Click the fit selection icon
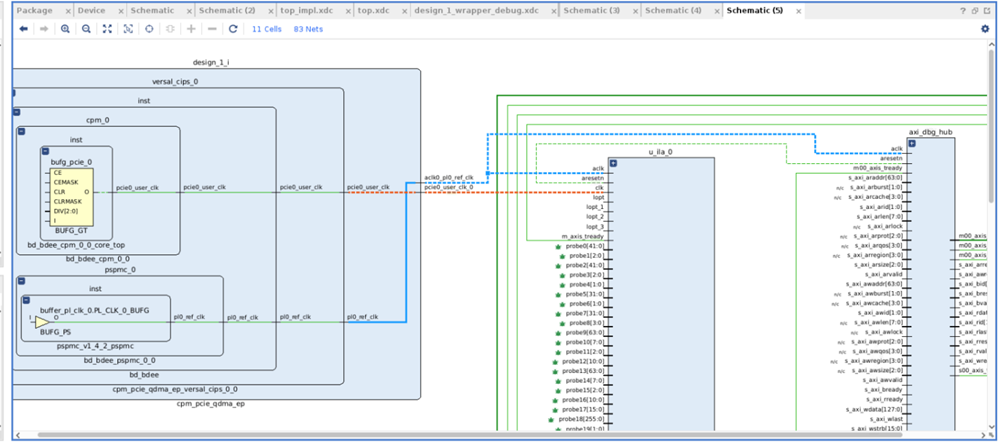 coord(128,29)
